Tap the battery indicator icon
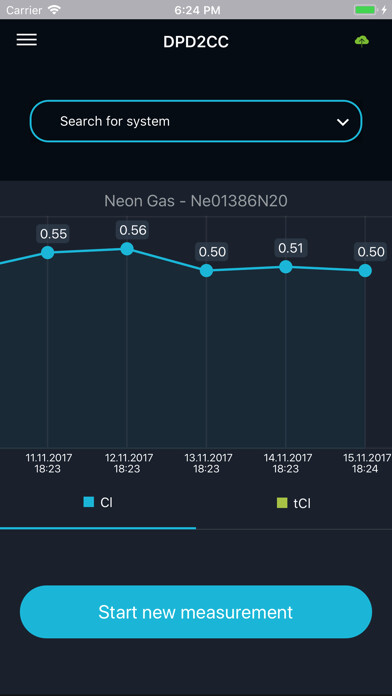 [x=367, y=10]
